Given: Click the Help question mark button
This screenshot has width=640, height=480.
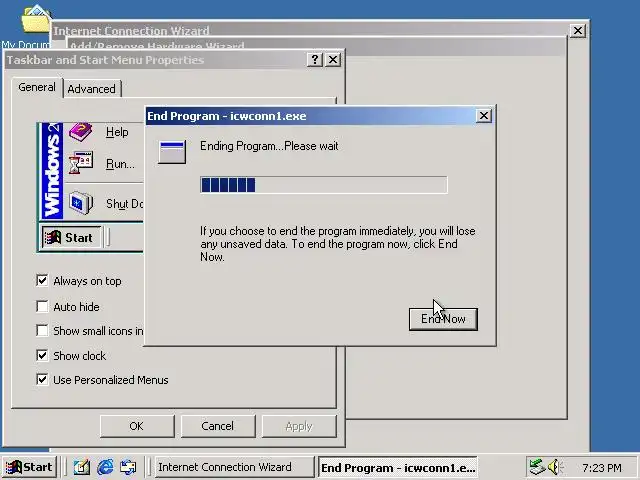Looking at the screenshot, I should (314, 60).
